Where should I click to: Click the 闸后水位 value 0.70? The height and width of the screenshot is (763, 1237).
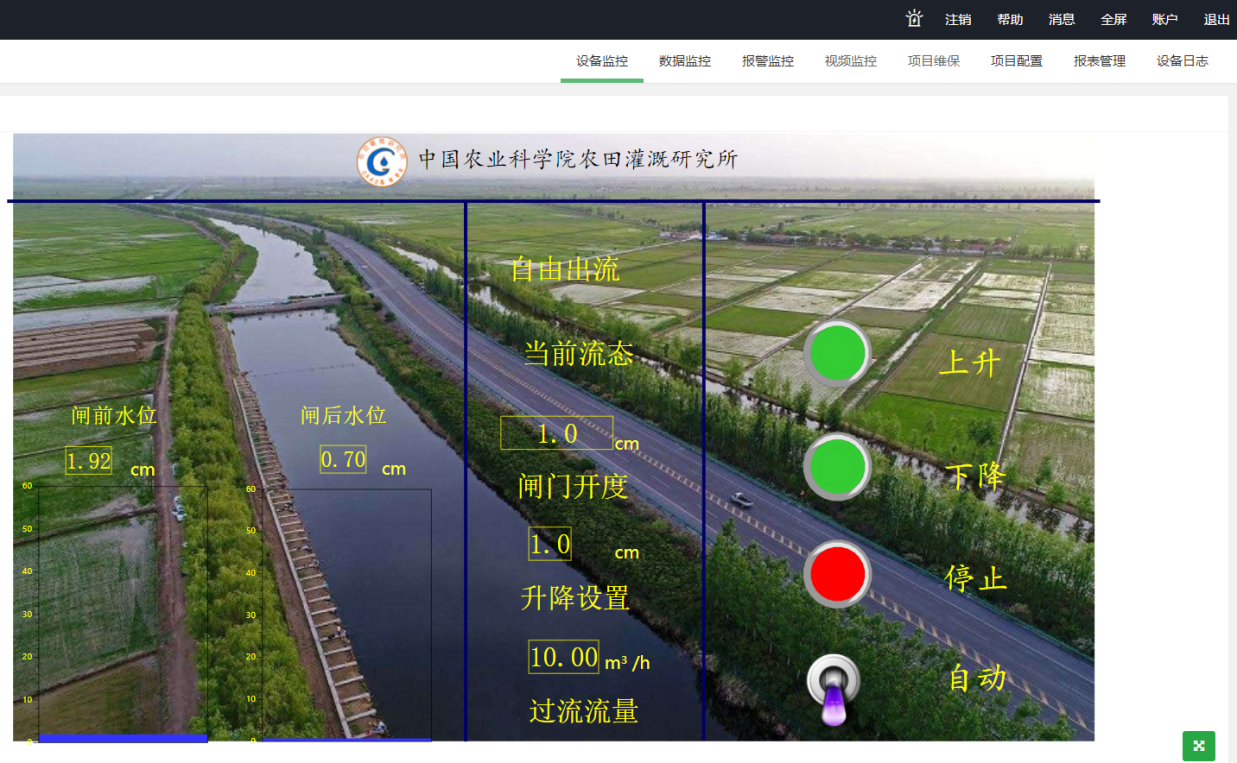[343, 460]
